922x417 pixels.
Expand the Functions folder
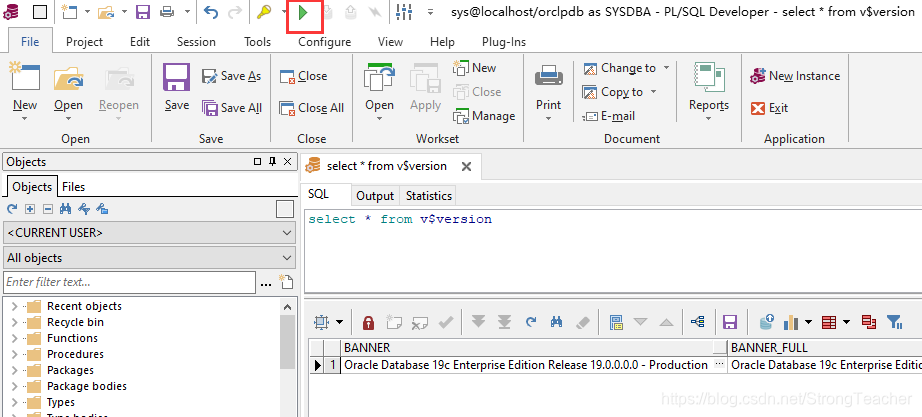pyautogui.click(x=15, y=338)
